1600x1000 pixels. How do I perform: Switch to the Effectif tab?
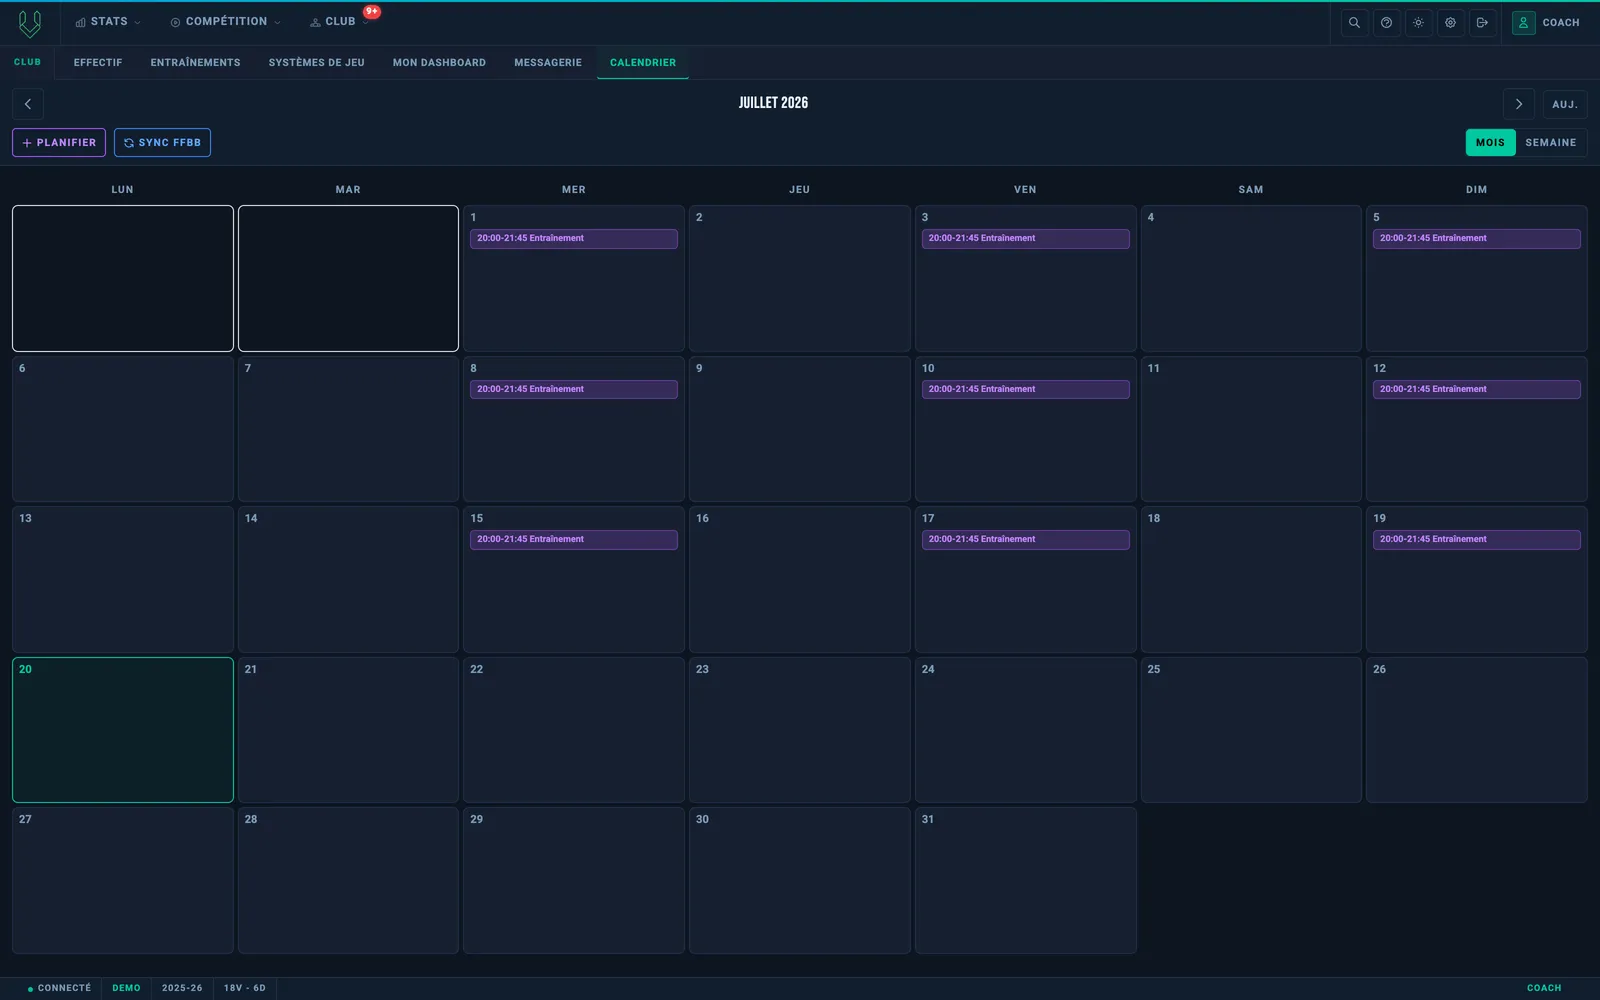[98, 63]
